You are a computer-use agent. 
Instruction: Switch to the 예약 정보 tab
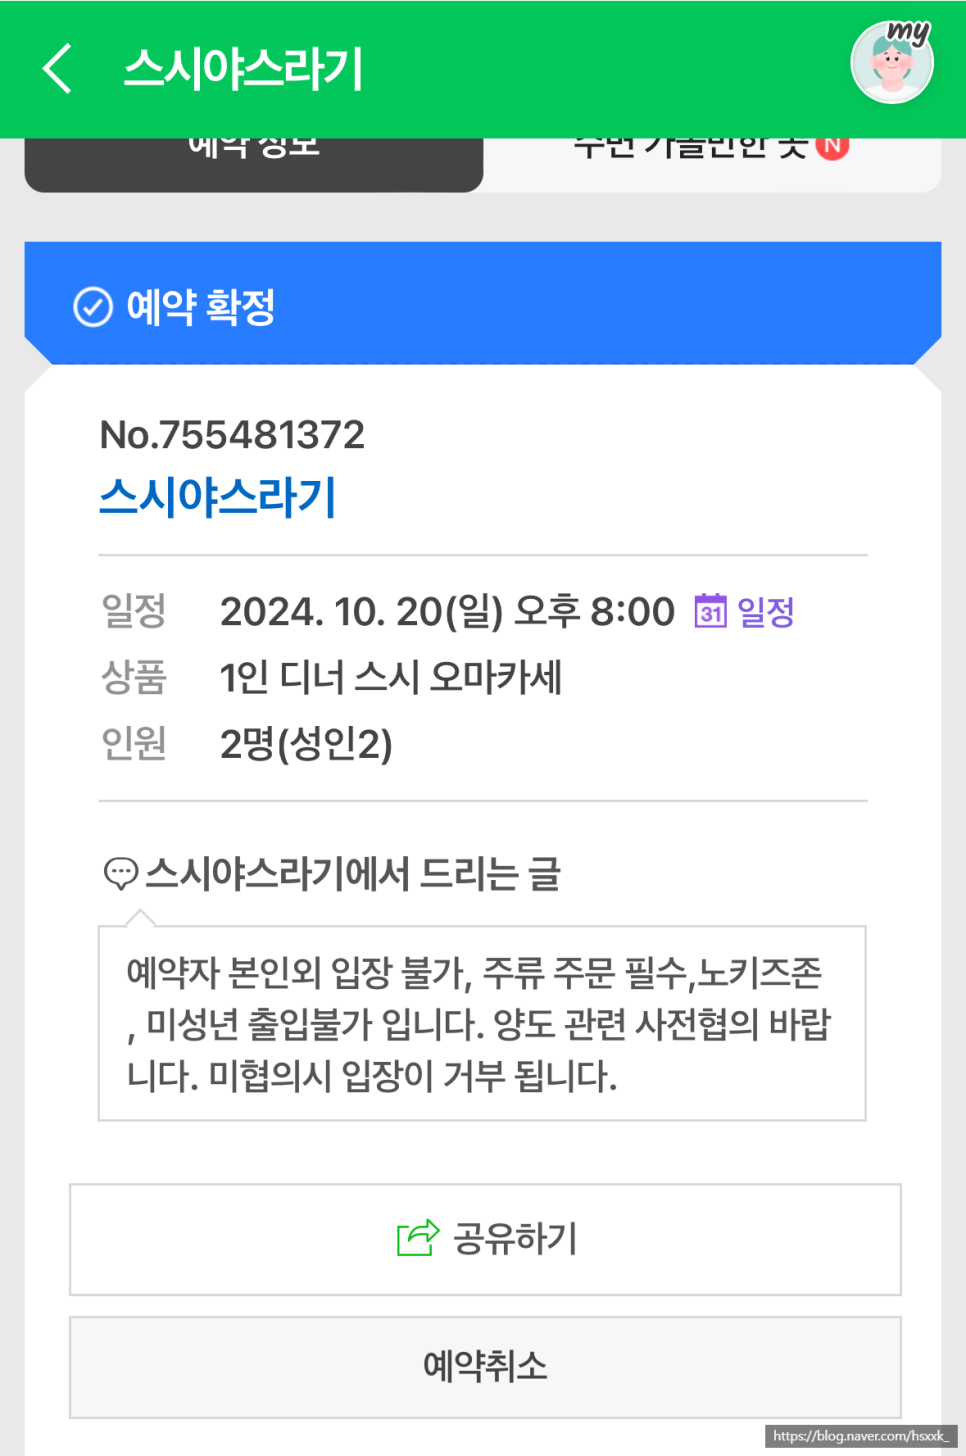pos(254,164)
